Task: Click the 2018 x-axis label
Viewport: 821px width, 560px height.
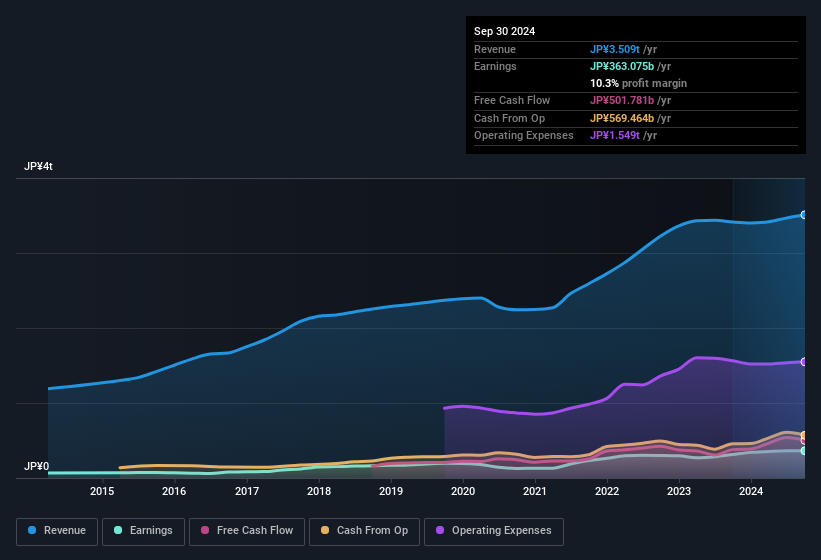Action: click(319, 491)
